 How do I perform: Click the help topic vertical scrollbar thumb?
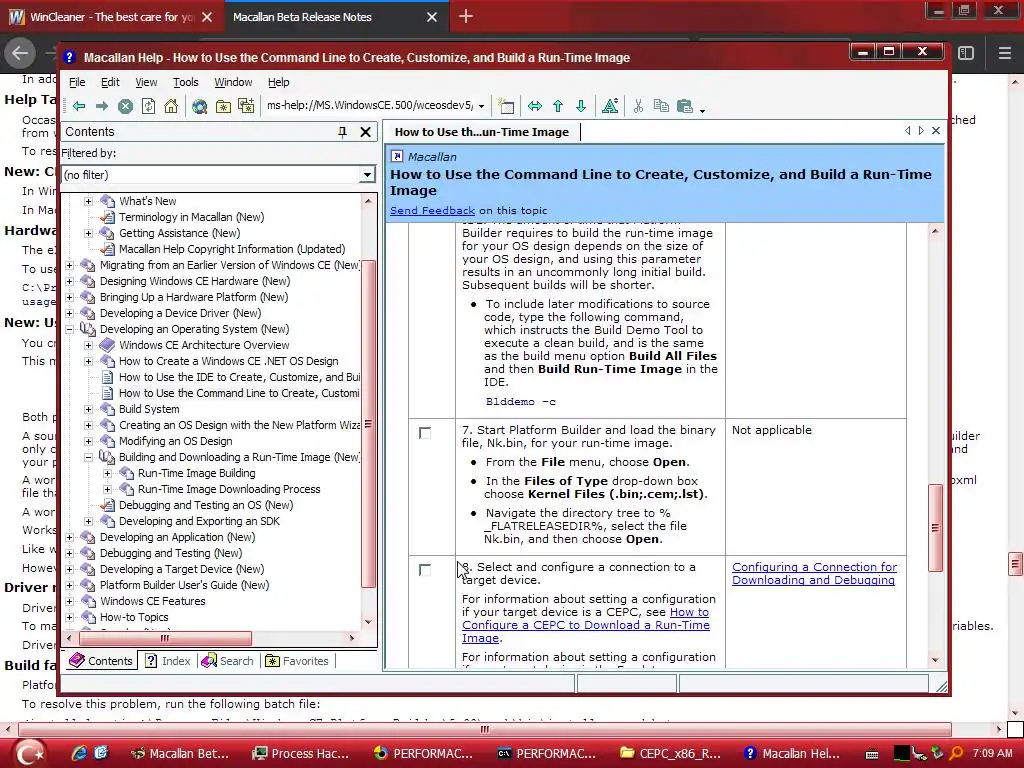click(936, 528)
